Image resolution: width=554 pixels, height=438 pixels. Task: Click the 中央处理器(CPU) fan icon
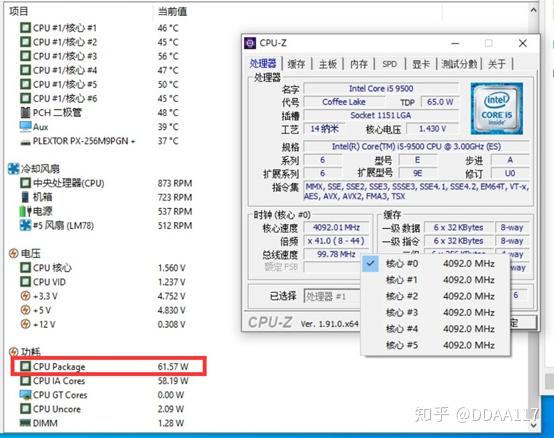click(x=25, y=183)
